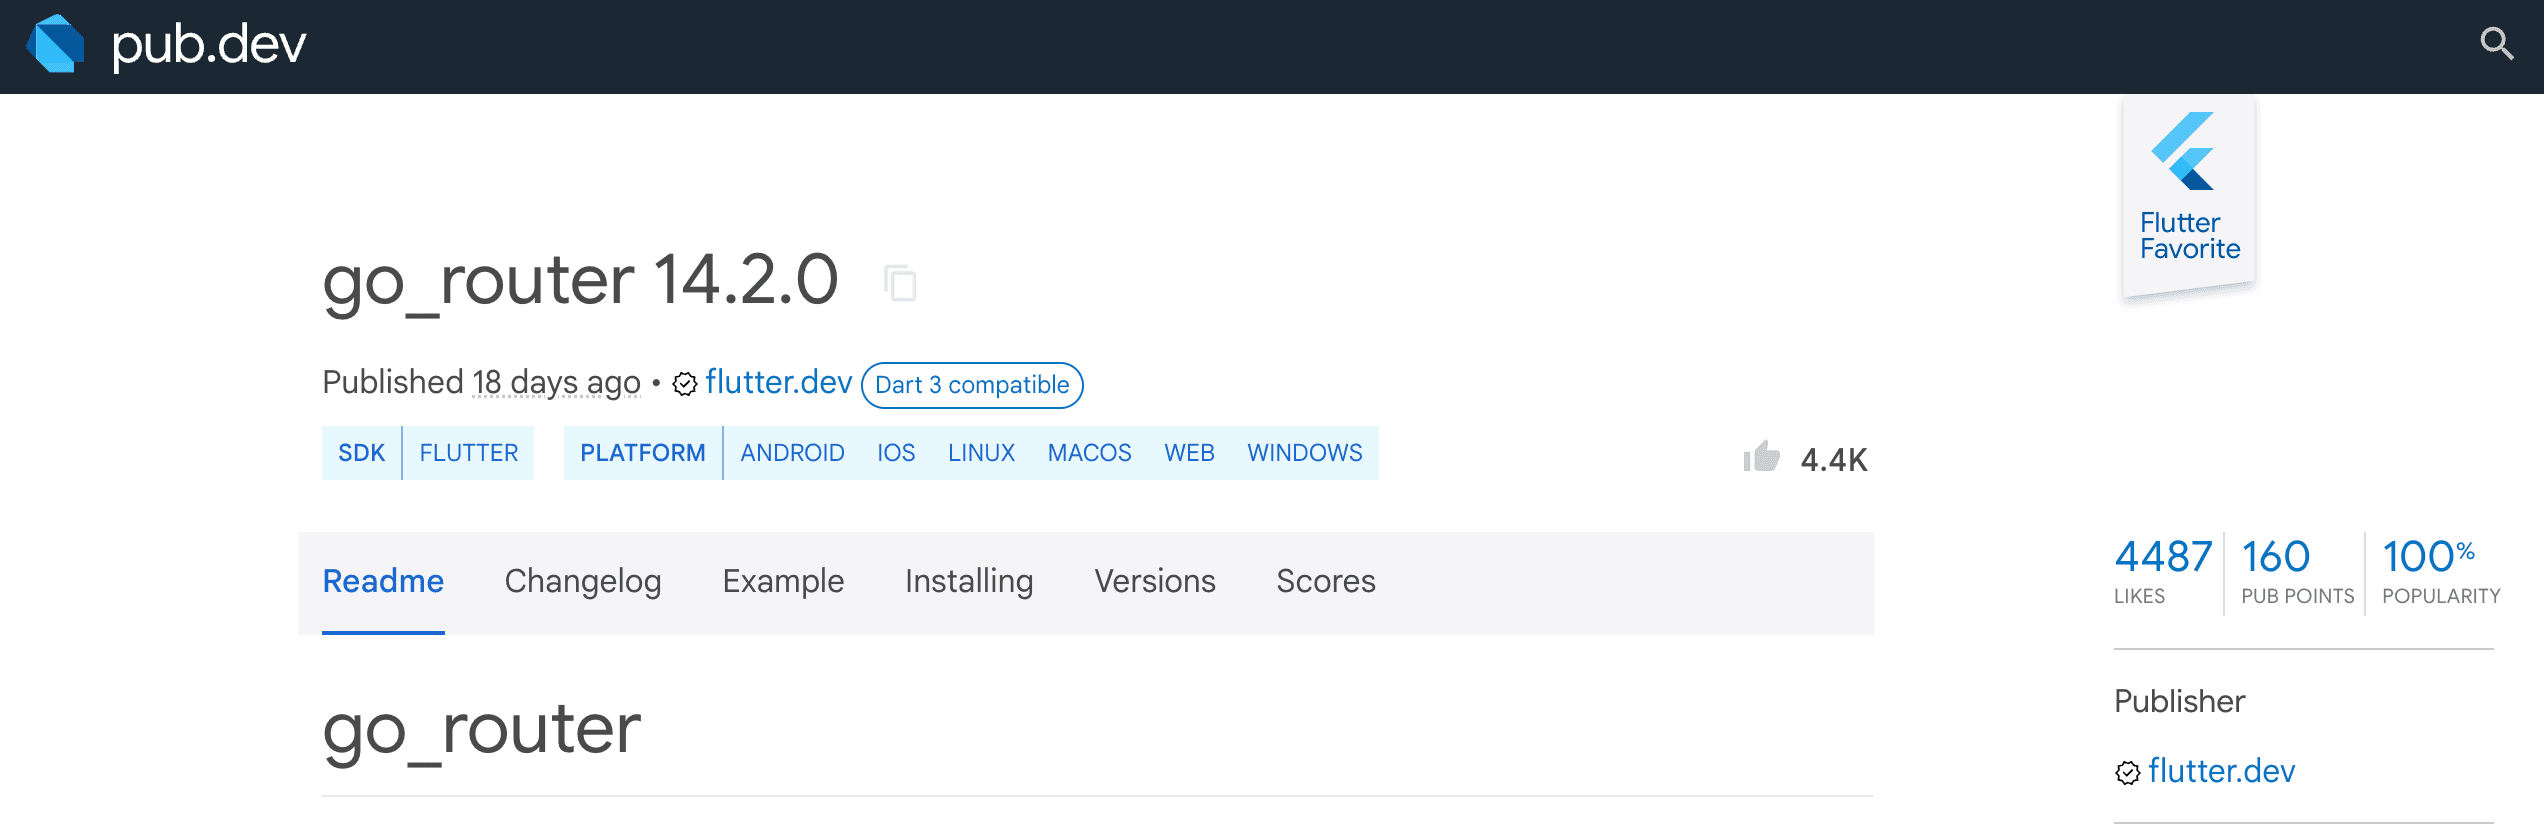2544x834 pixels.
Task: Open flutter.dev publisher link beside publish date
Action: tap(778, 382)
